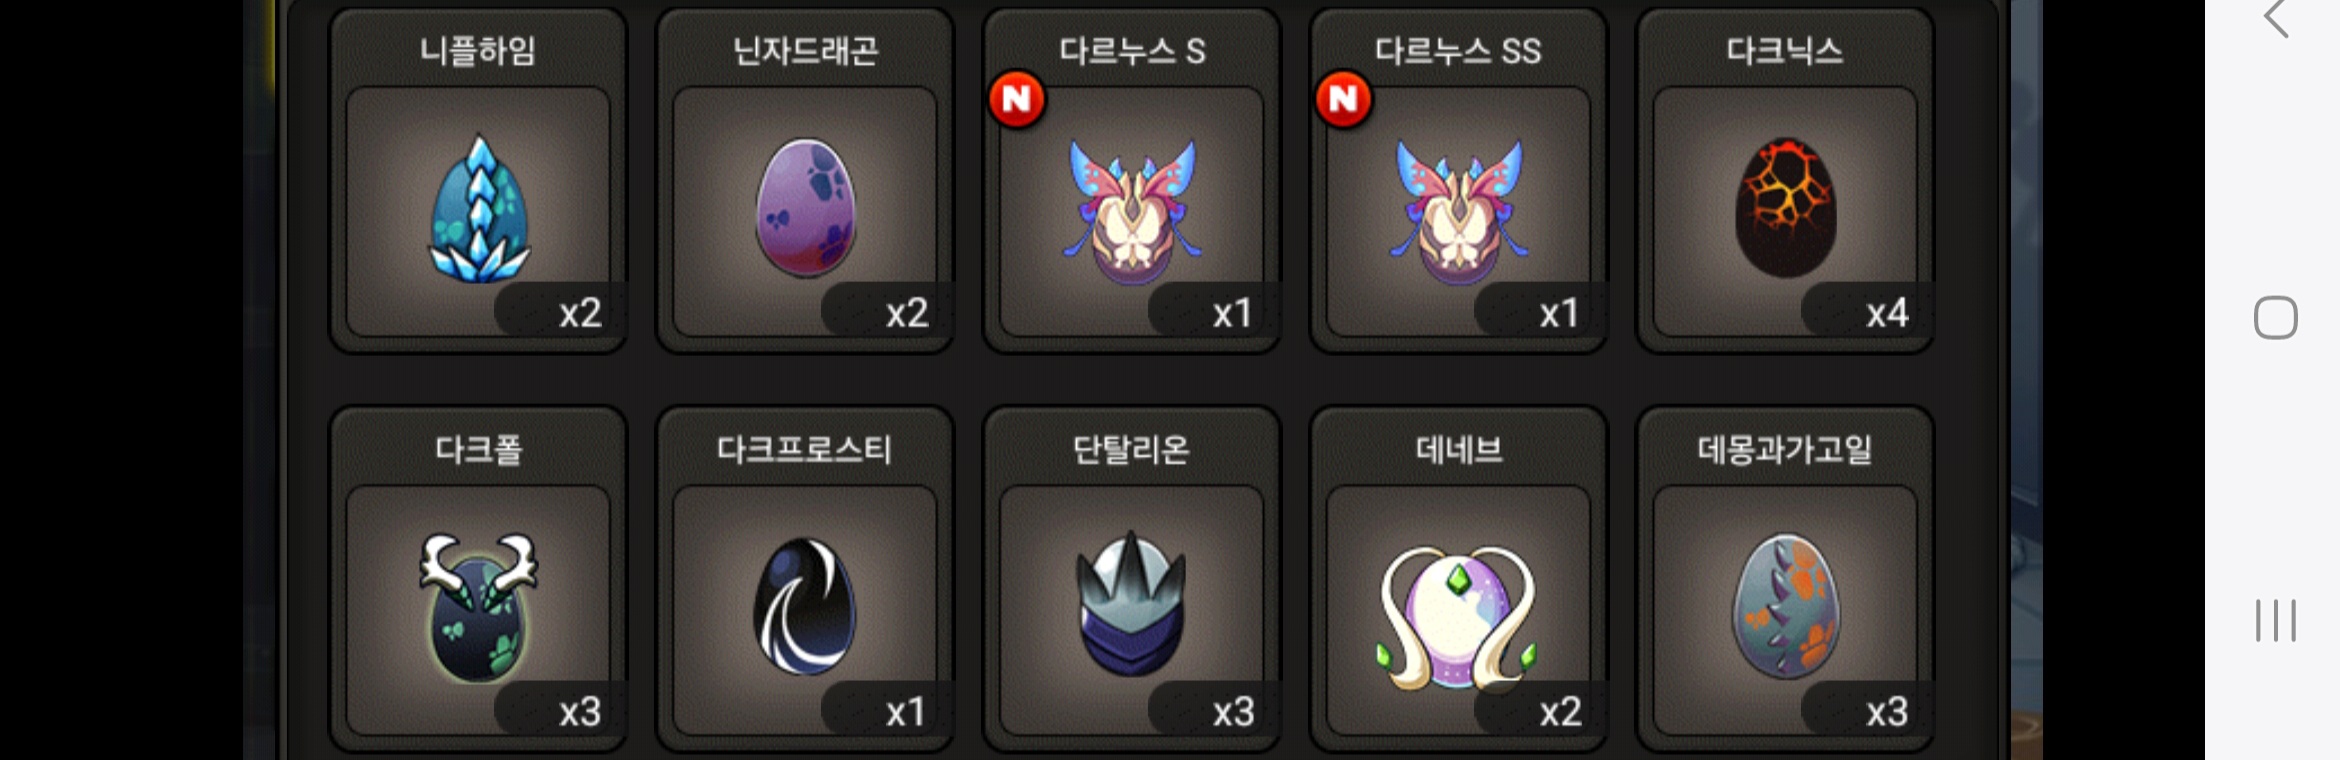Open the 다르누스 SS butterfly egg

tap(1459, 212)
